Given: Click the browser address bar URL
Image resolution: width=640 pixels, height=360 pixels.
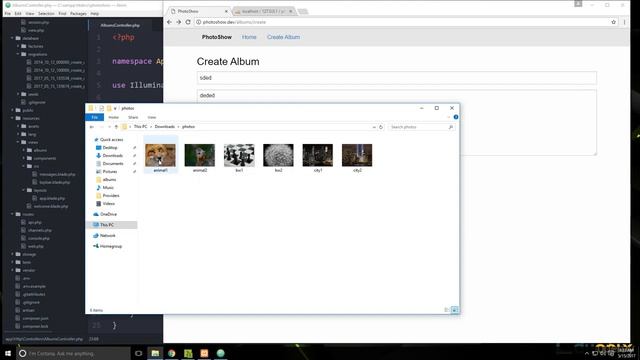Looking at the screenshot, I should coord(234,22).
